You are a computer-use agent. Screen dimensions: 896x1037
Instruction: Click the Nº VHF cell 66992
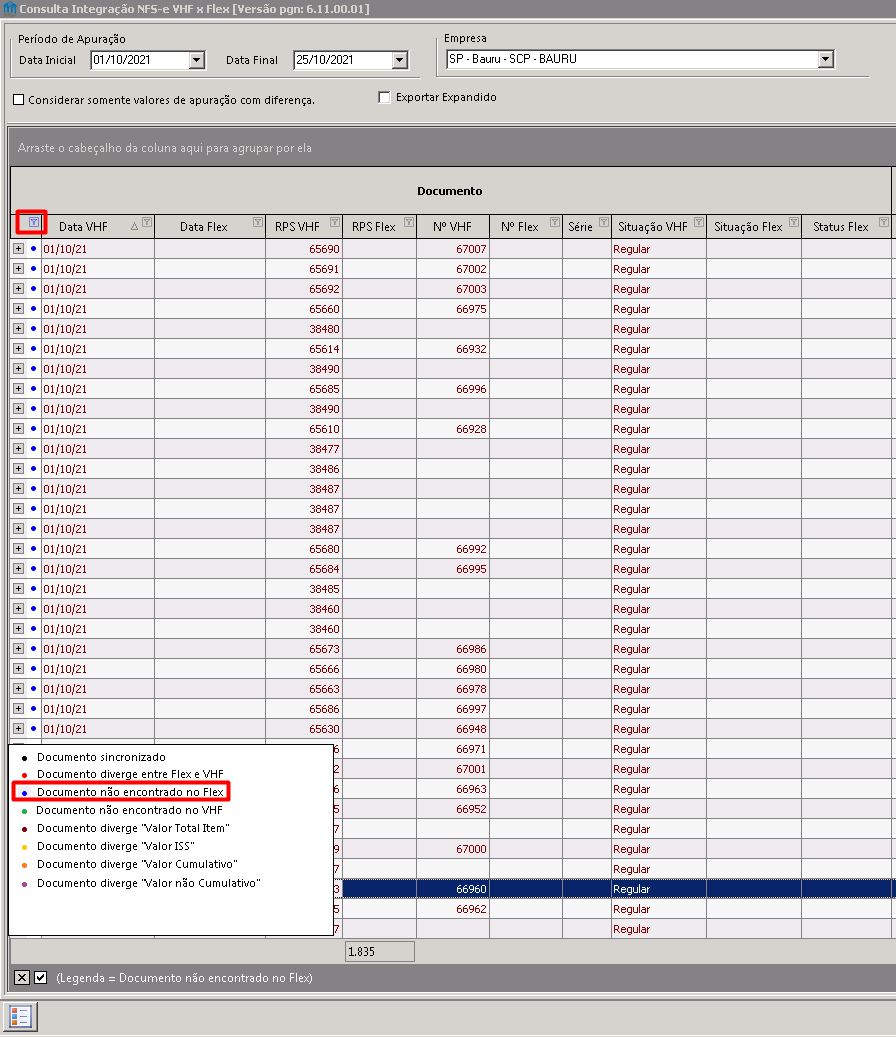pos(453,549)
